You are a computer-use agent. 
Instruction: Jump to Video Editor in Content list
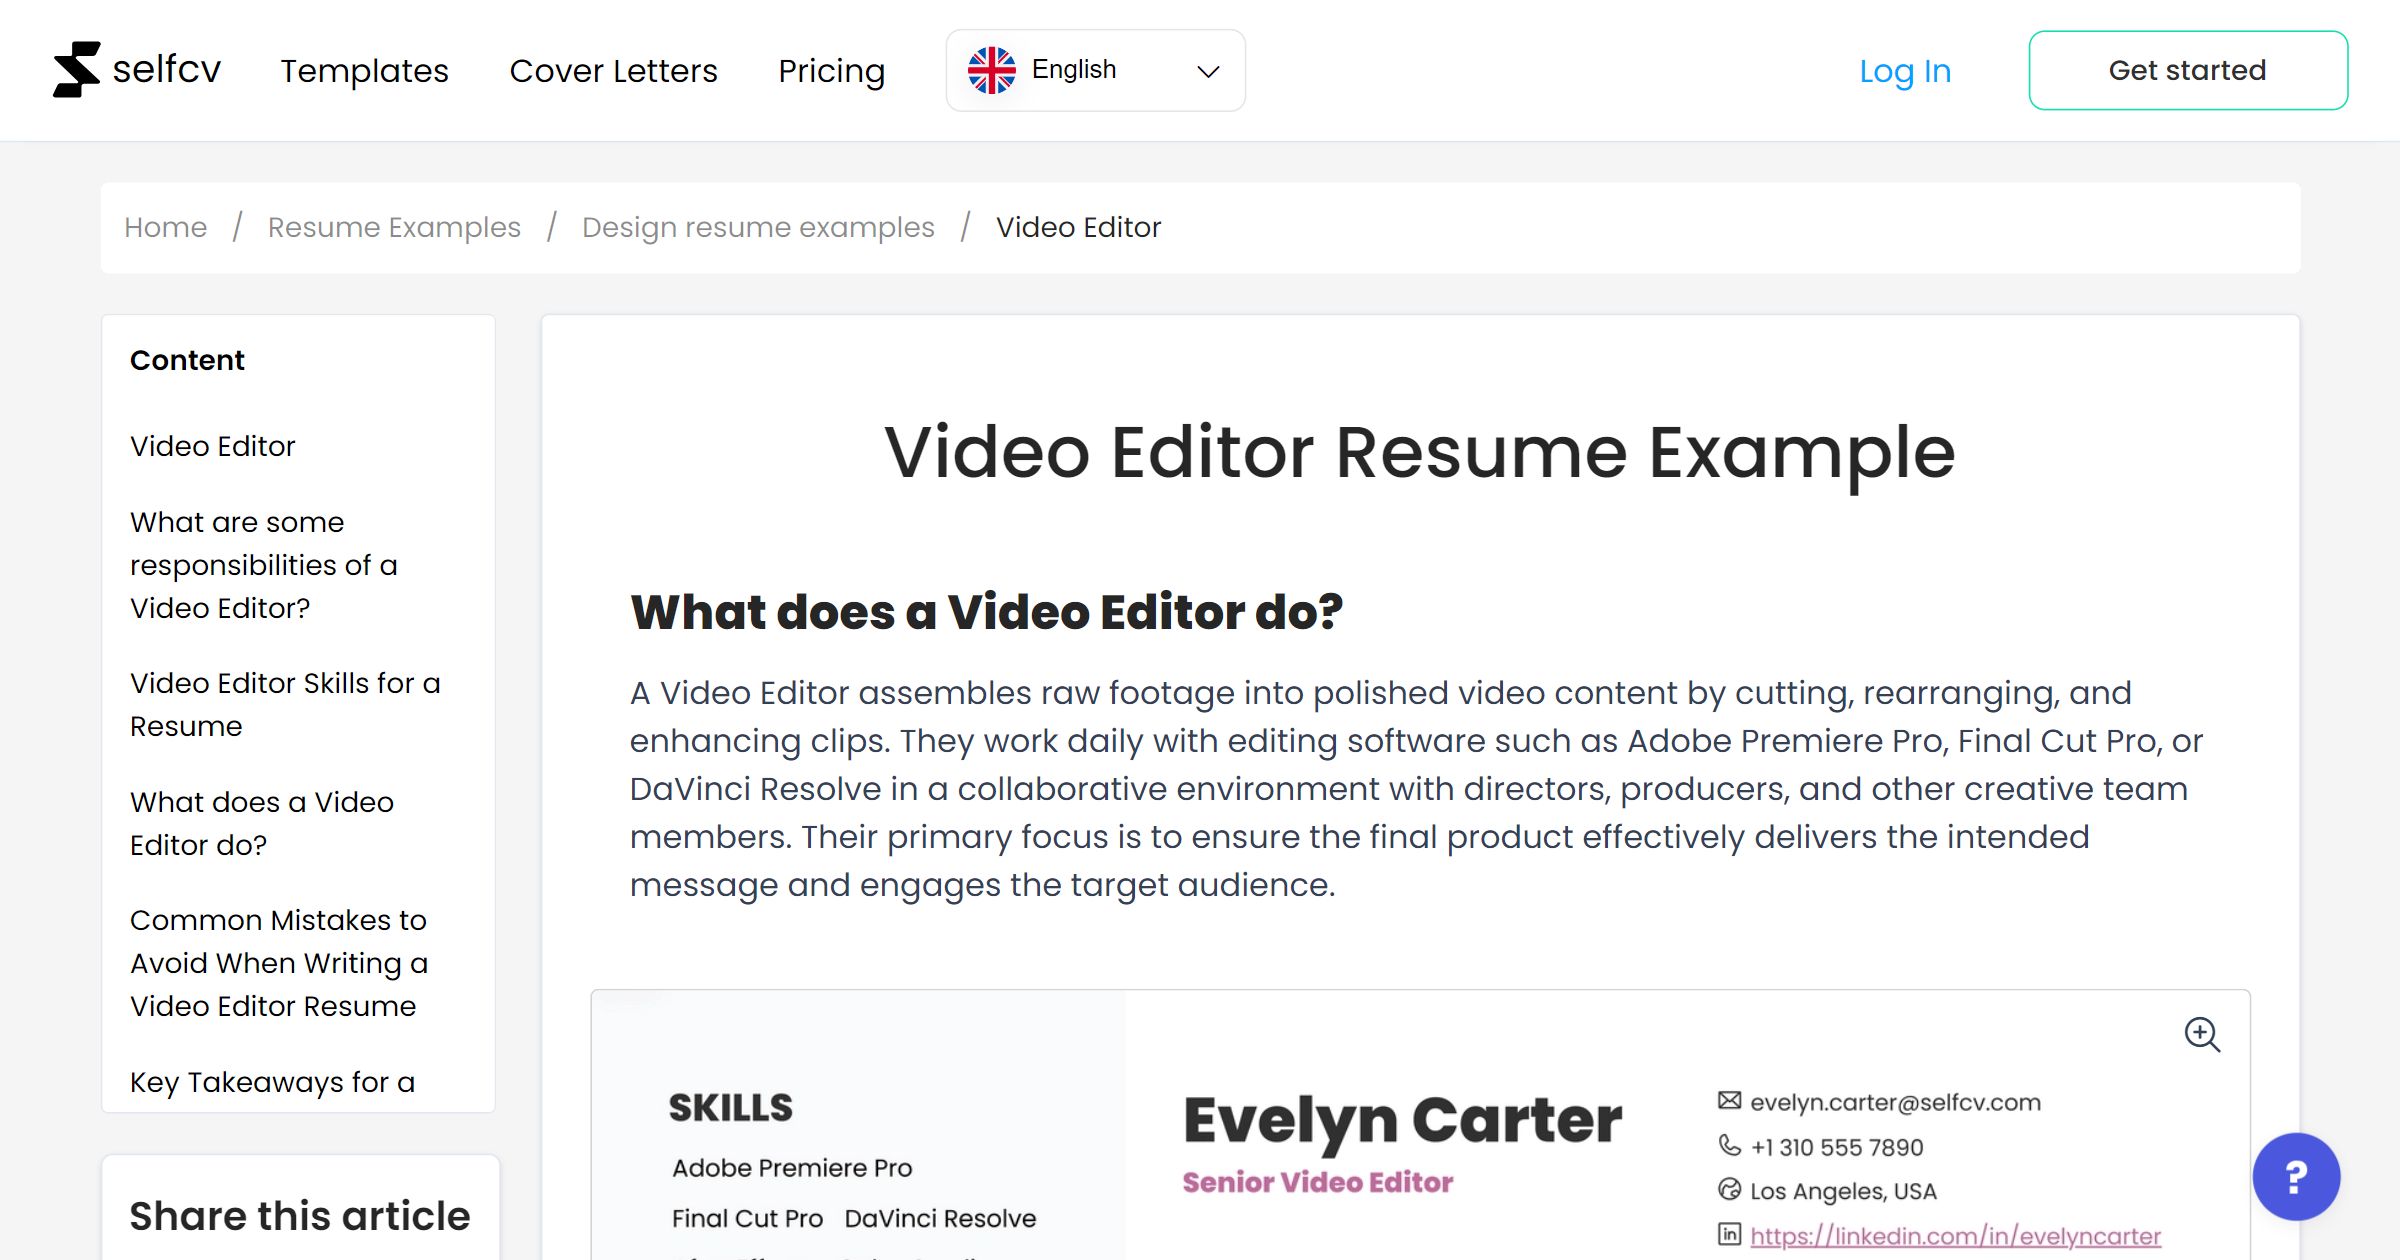212,446
